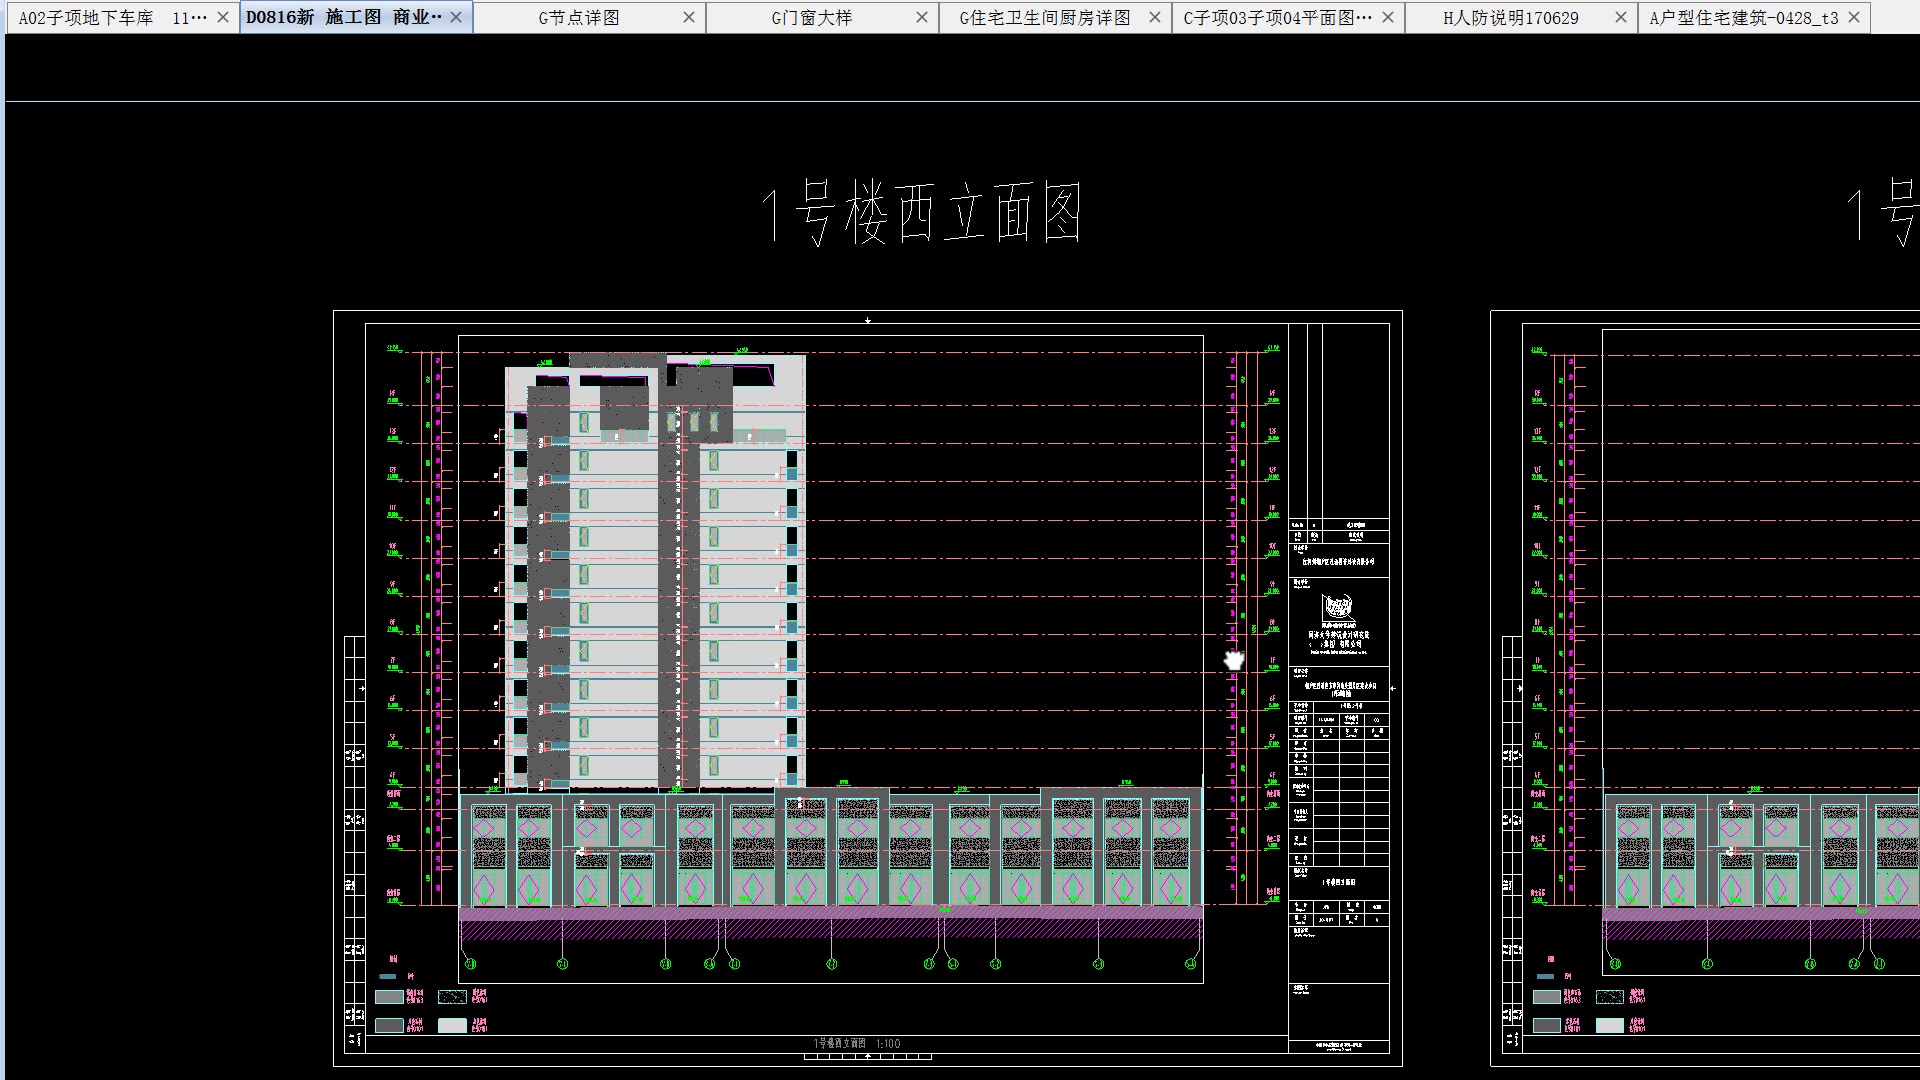The image size is (1920, 1080).
Task: Switch to the G节点详图 tab
Action: tap(578, 18)
